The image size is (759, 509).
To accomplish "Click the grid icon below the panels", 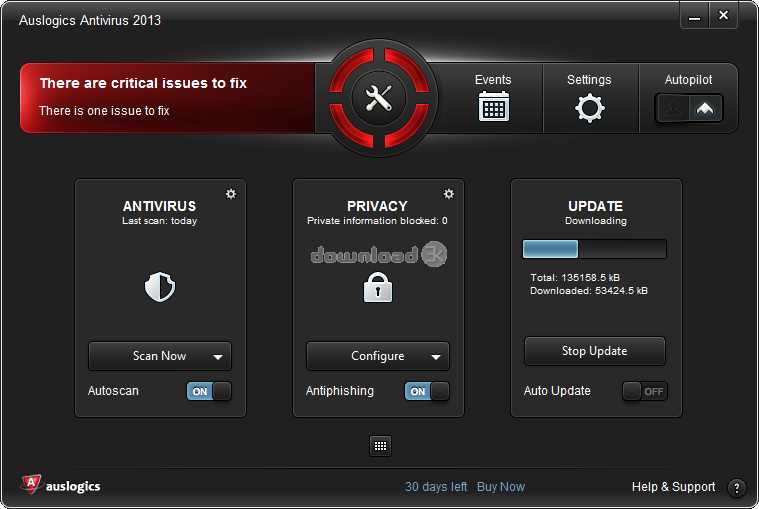I will [380, 446].
